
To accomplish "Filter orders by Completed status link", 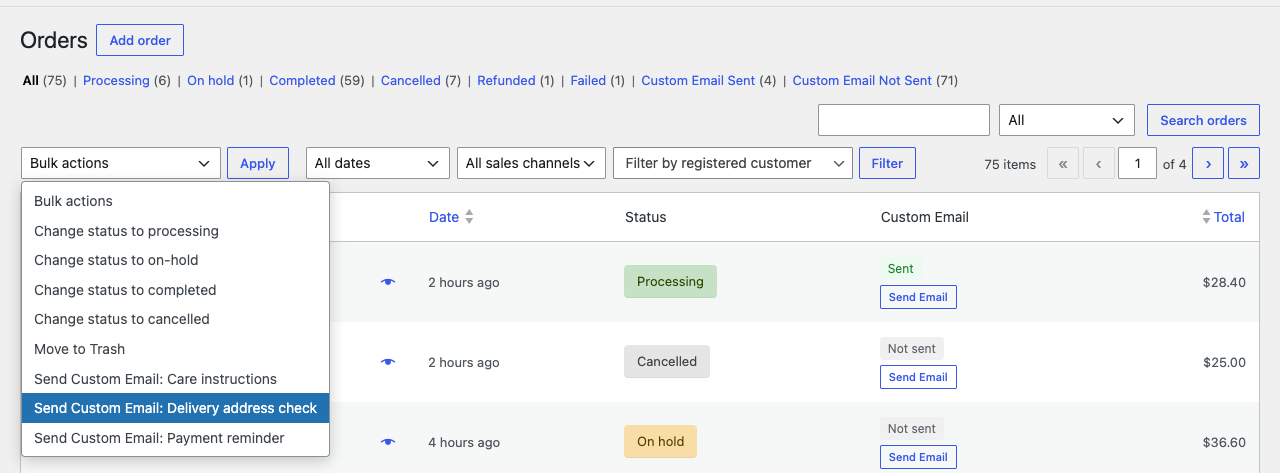I will [x=302, y=80].
